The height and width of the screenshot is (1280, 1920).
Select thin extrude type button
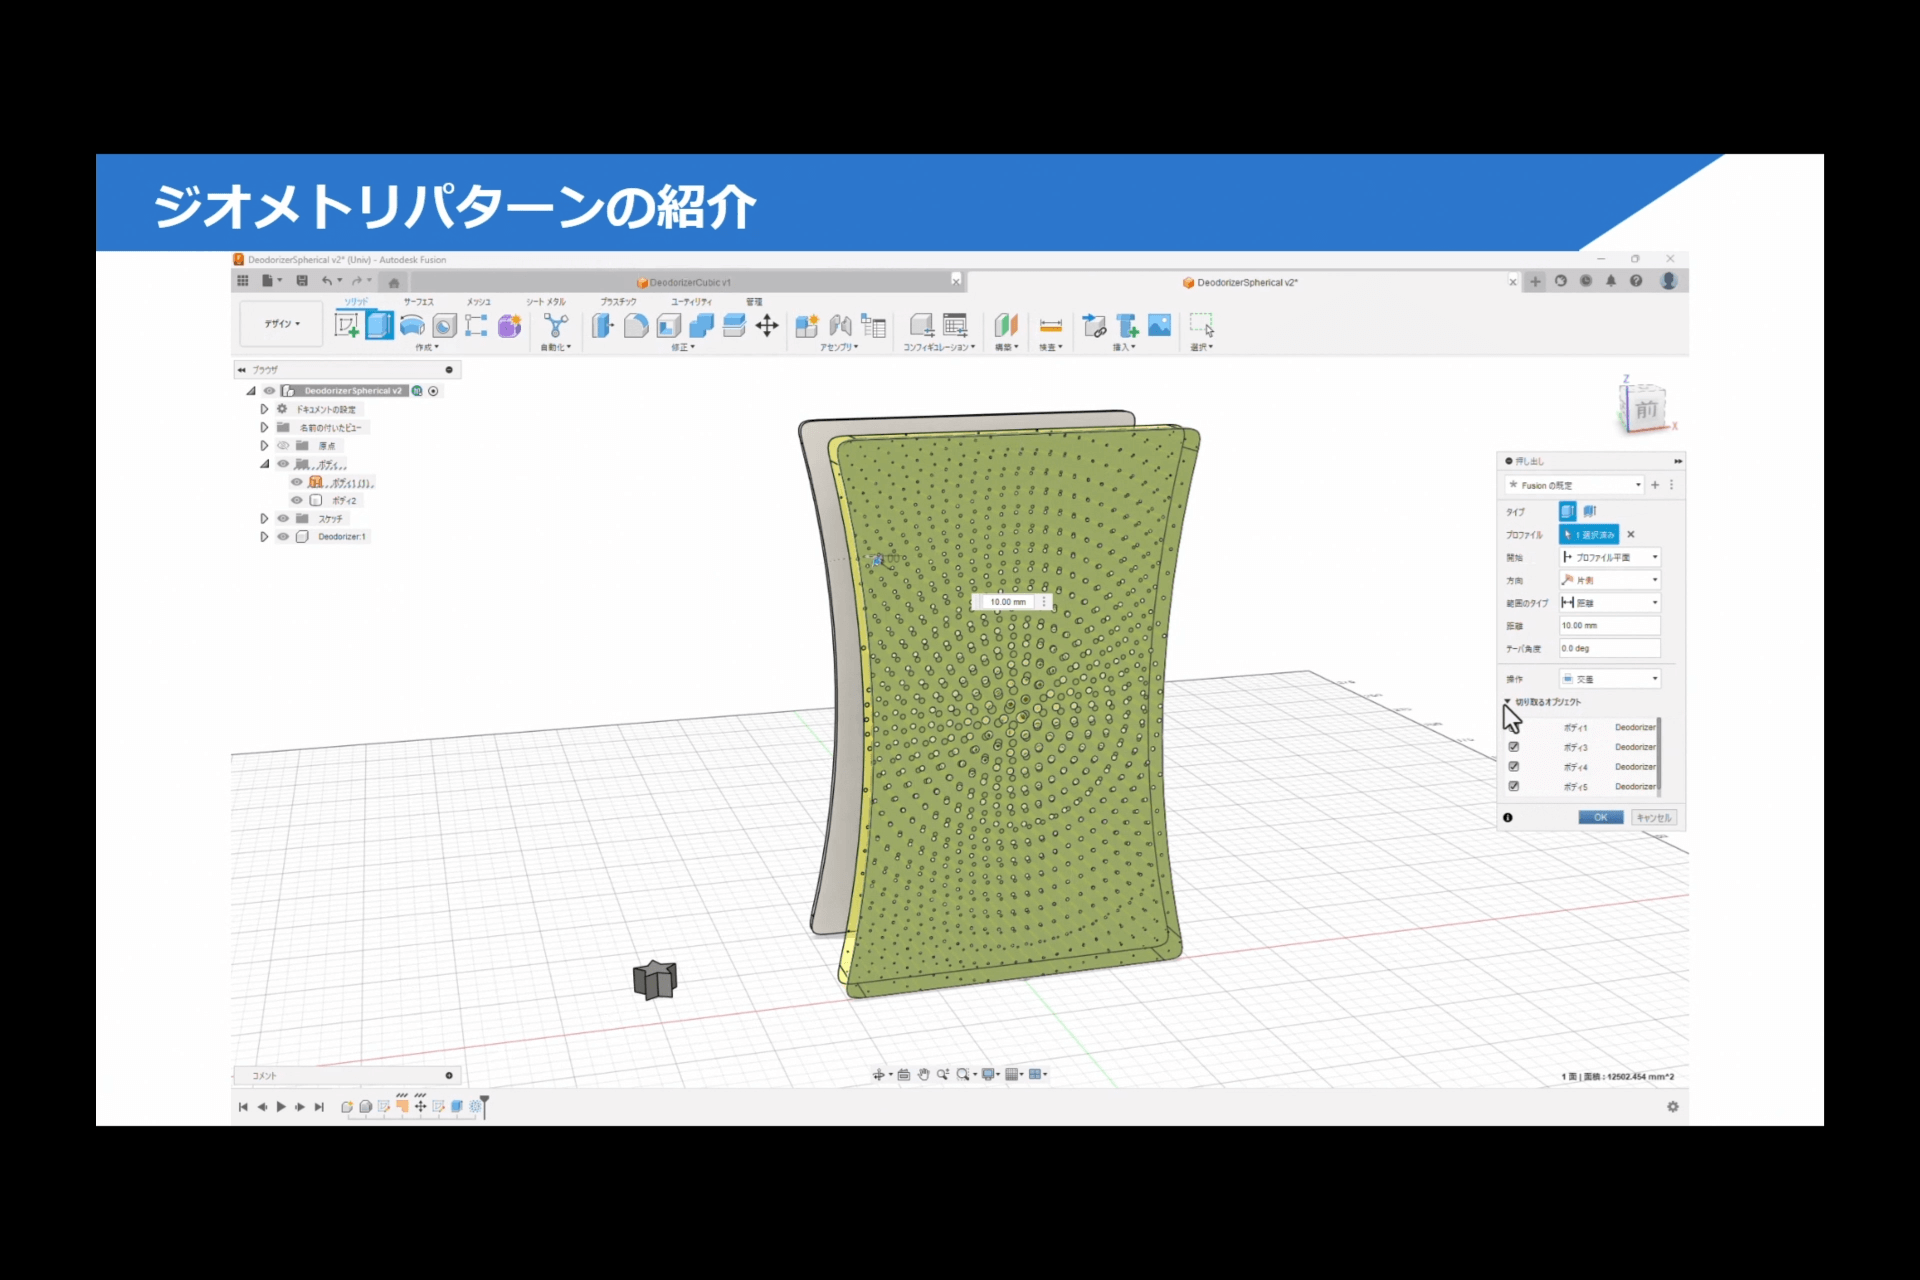coord(1590,511)
